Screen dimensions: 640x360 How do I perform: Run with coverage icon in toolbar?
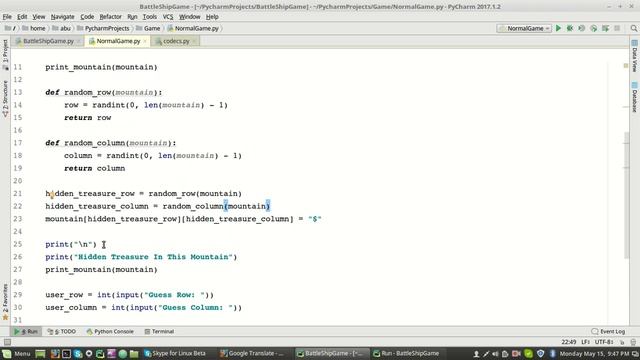[x=582, y=28]
